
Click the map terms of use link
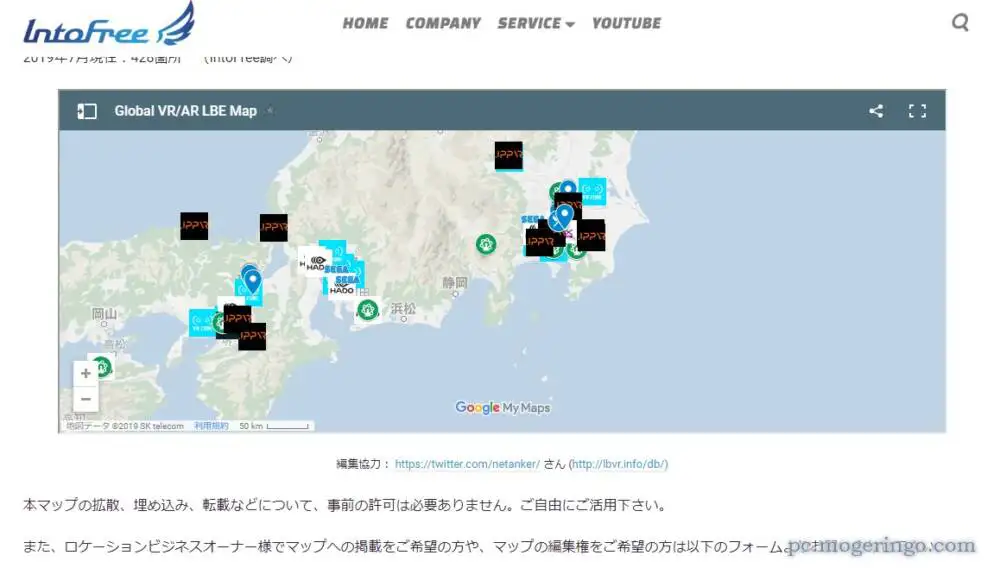coord(211,426)
